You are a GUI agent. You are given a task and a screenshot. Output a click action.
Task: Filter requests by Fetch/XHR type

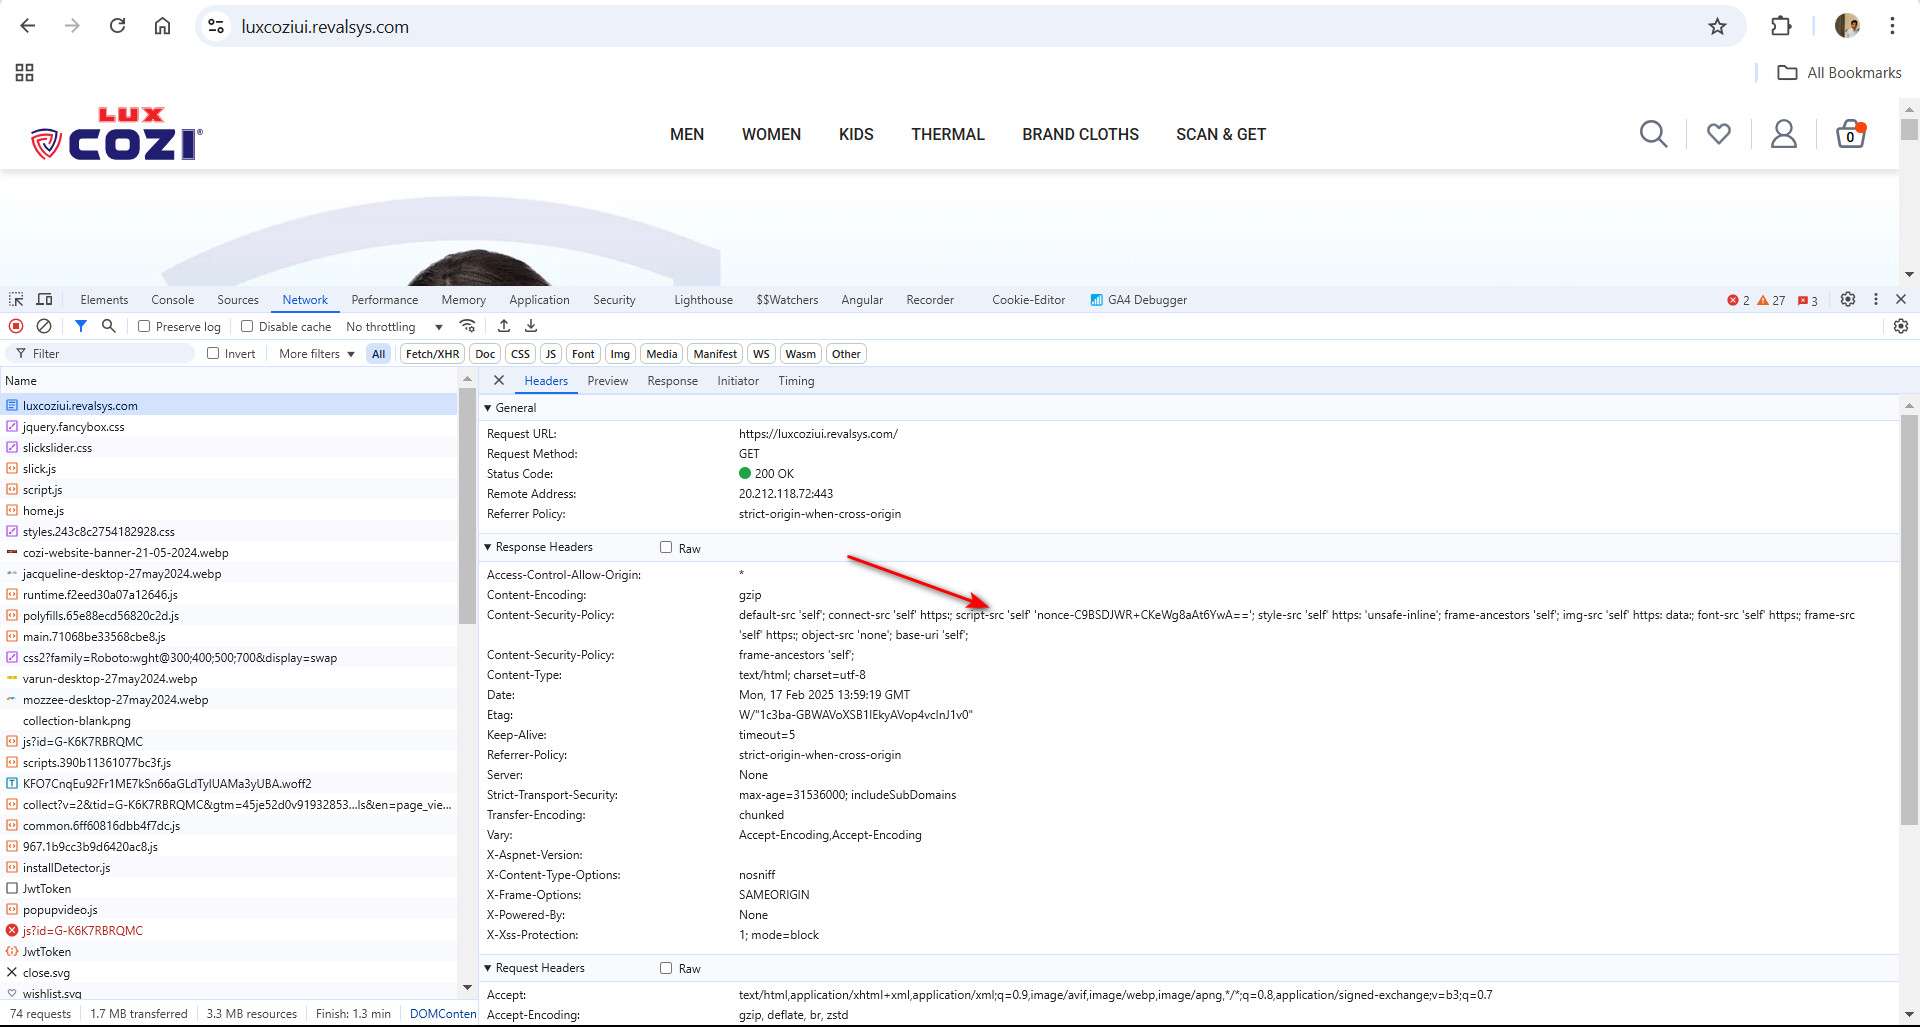(x=432, y=354)
